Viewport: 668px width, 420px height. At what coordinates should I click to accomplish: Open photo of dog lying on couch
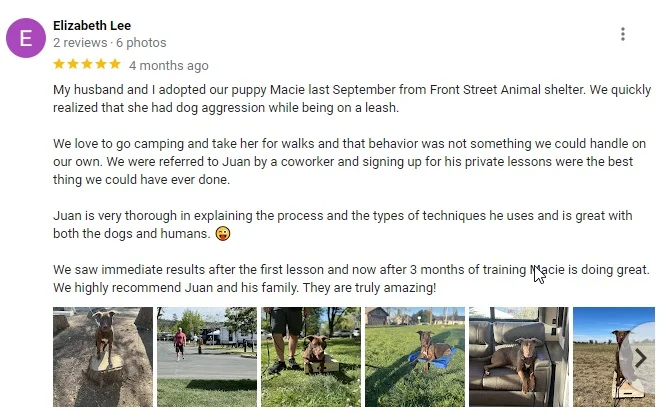[x=519, y=356]
